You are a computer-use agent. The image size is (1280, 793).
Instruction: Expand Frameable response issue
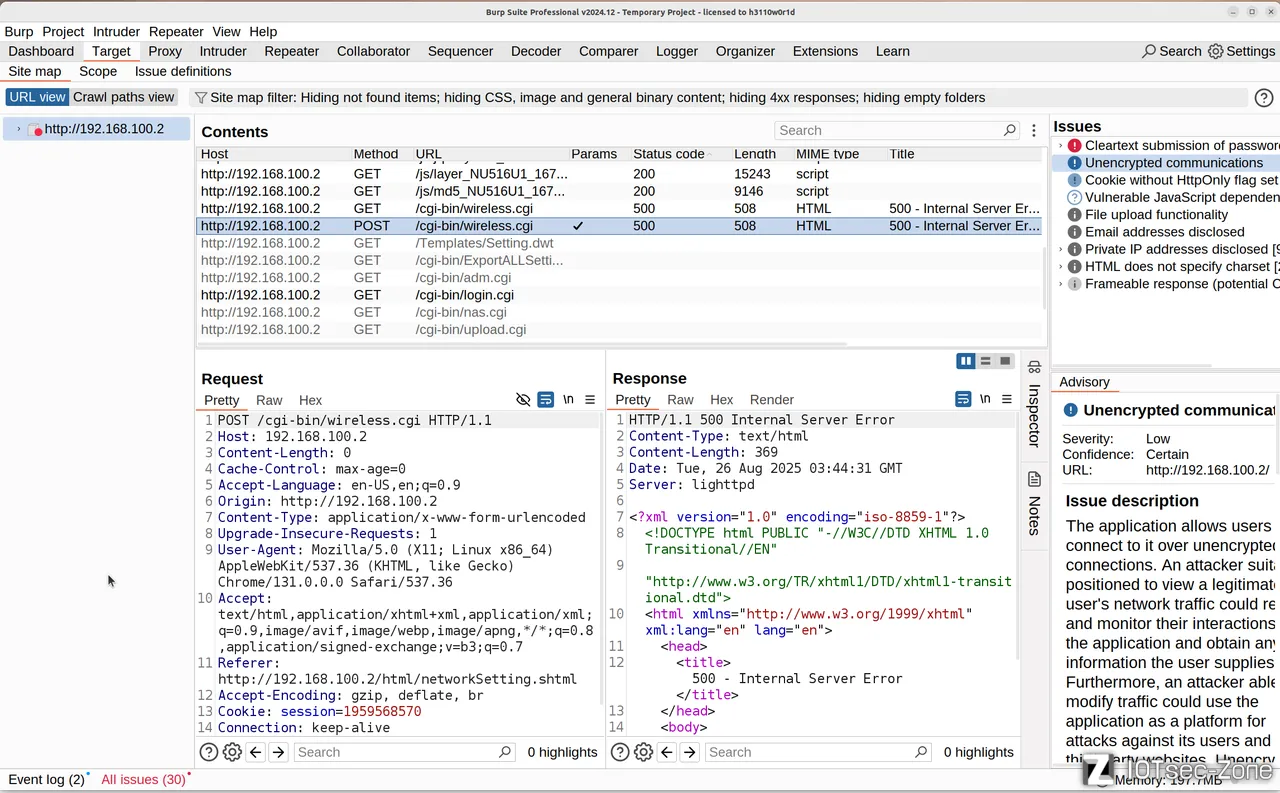point(1061,284)
